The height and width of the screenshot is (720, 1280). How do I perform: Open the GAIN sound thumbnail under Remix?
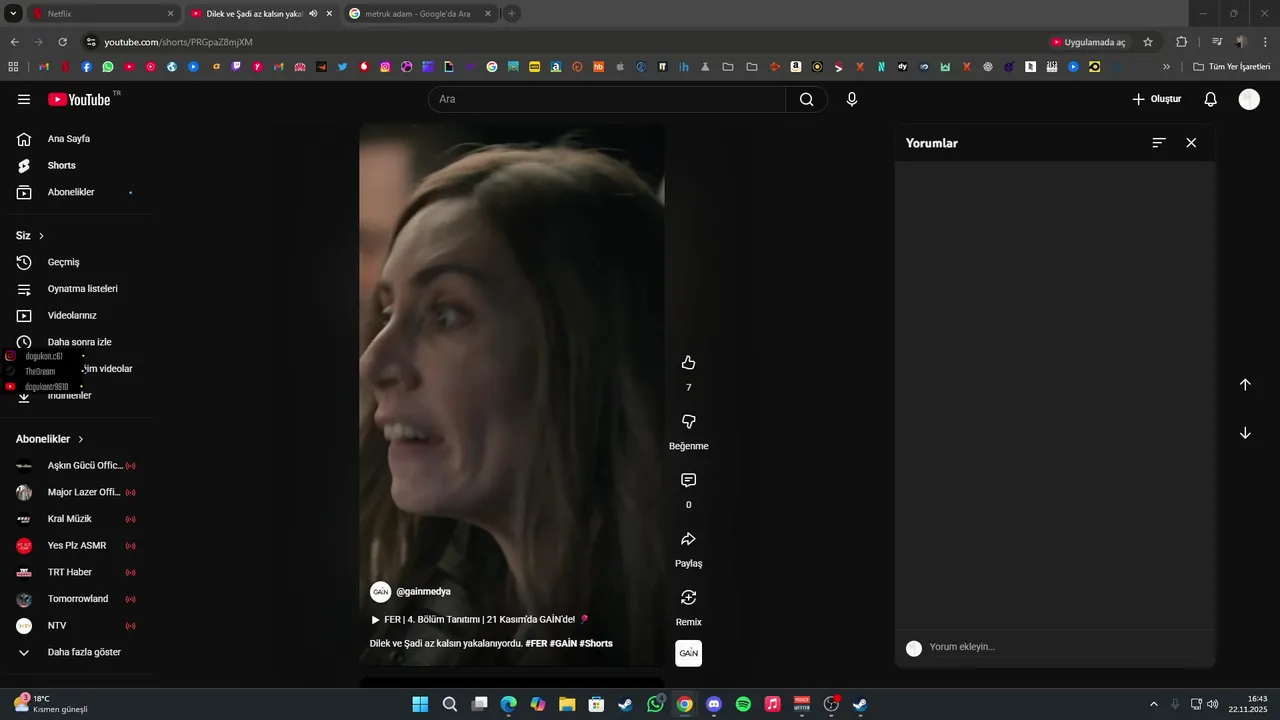[688, 653]
